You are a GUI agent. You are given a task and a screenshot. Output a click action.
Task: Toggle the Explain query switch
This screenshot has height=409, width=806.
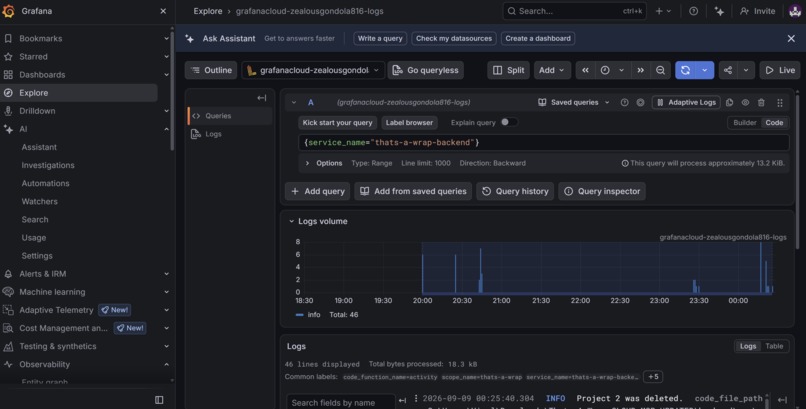(x=509, y=122)
